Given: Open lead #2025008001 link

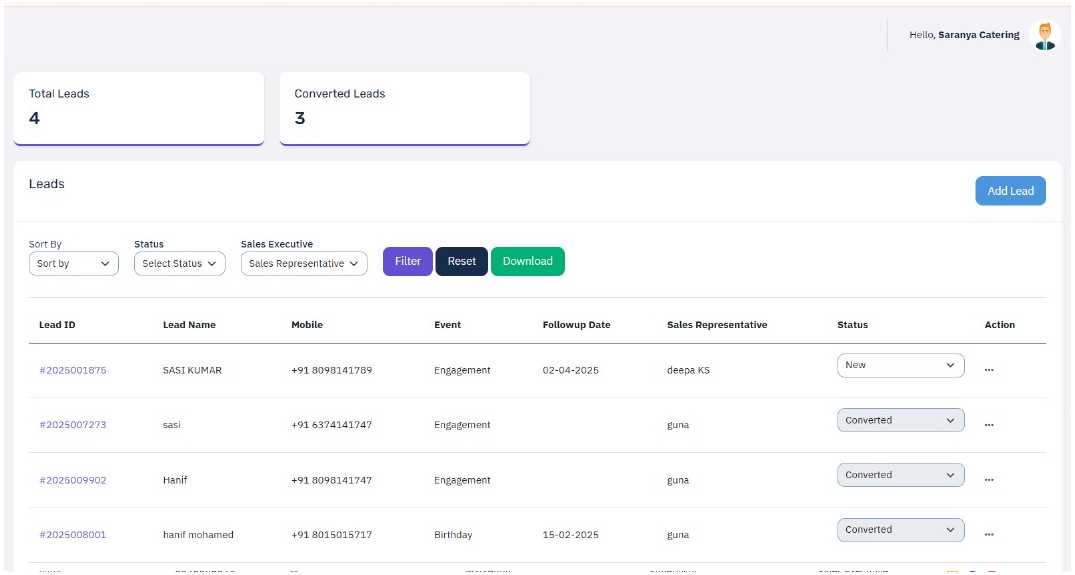Looking at the screenshot, I should pos(73,535).
